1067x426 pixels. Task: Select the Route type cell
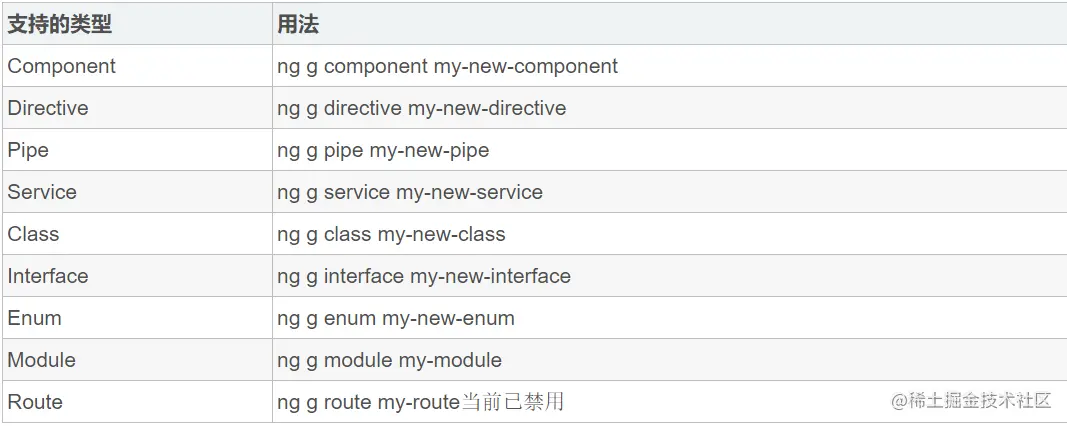click(x=35, y=402)
